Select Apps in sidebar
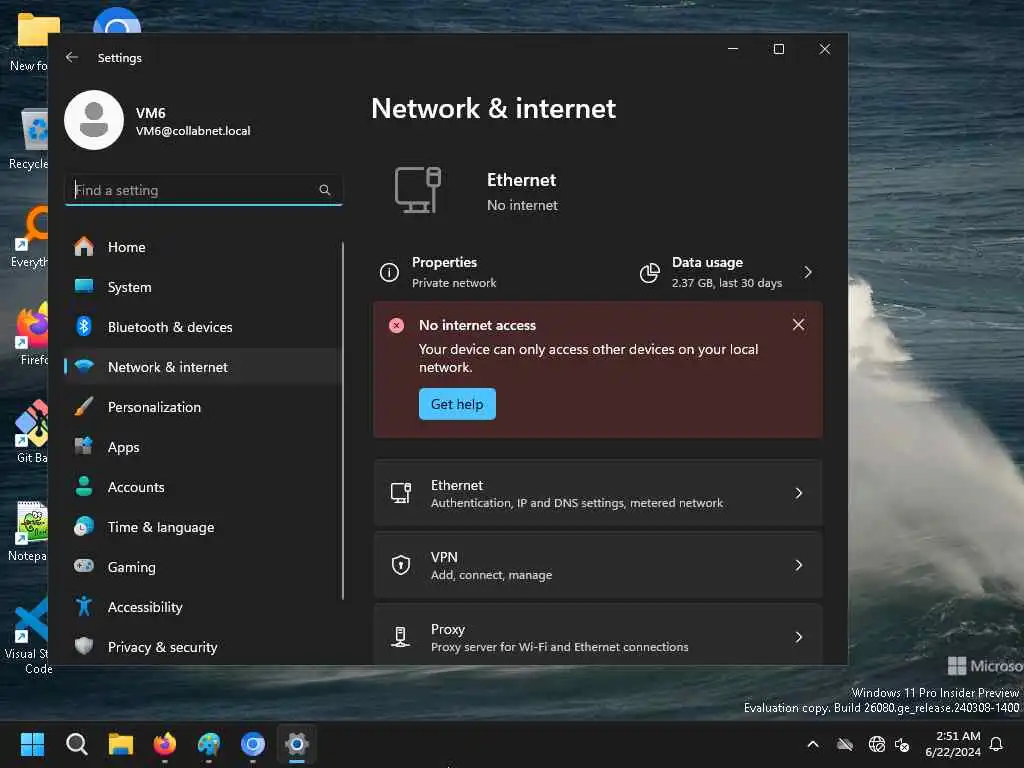The width and height of the screenshot is (1024, 768). coord(202,447)
